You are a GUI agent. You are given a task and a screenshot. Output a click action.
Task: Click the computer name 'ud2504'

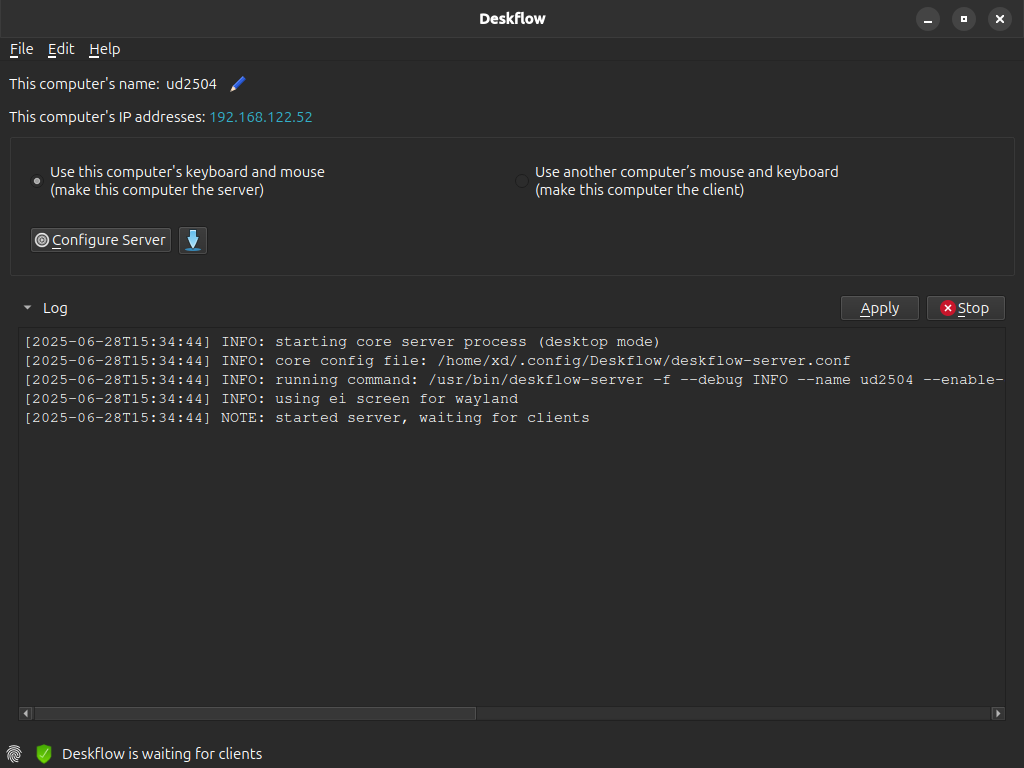click(191, 84)
